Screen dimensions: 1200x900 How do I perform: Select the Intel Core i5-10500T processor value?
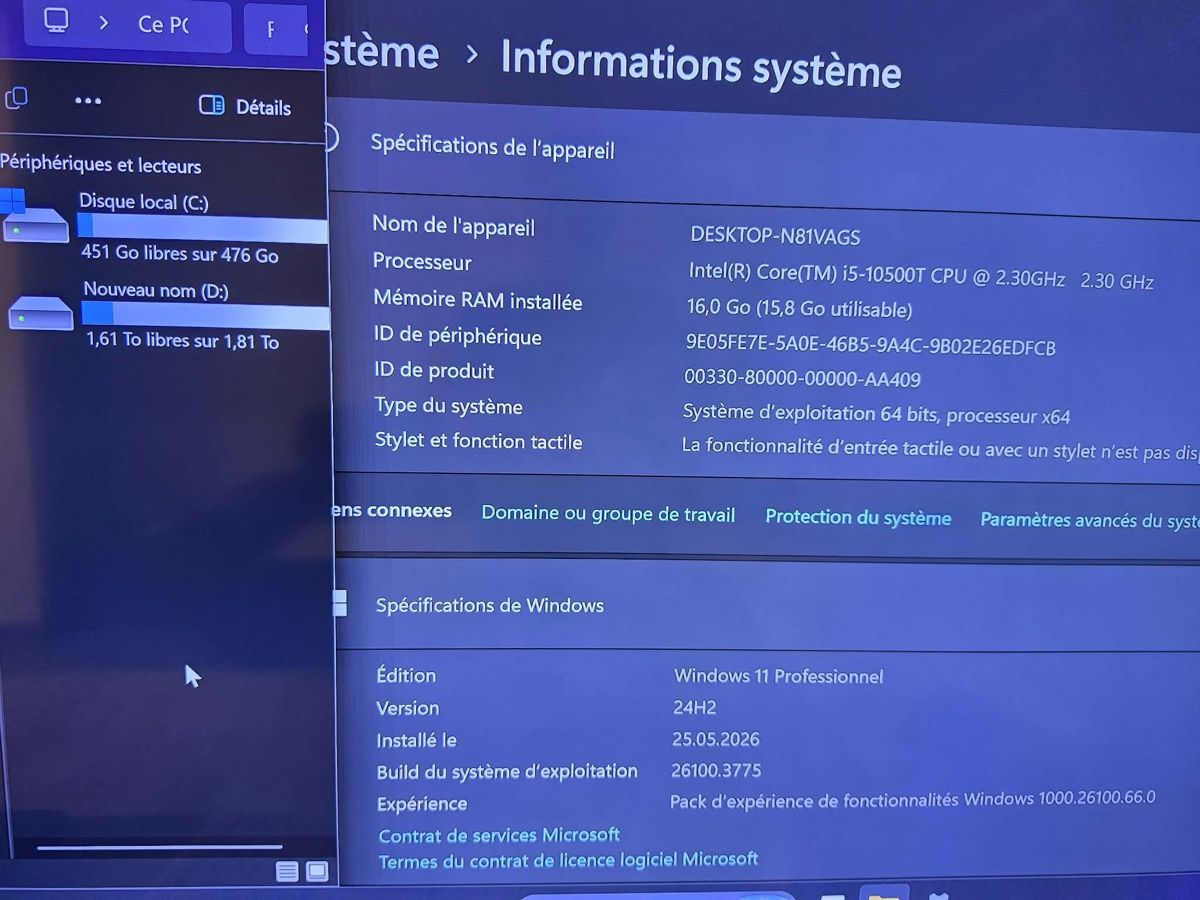(x=921, y=276)
